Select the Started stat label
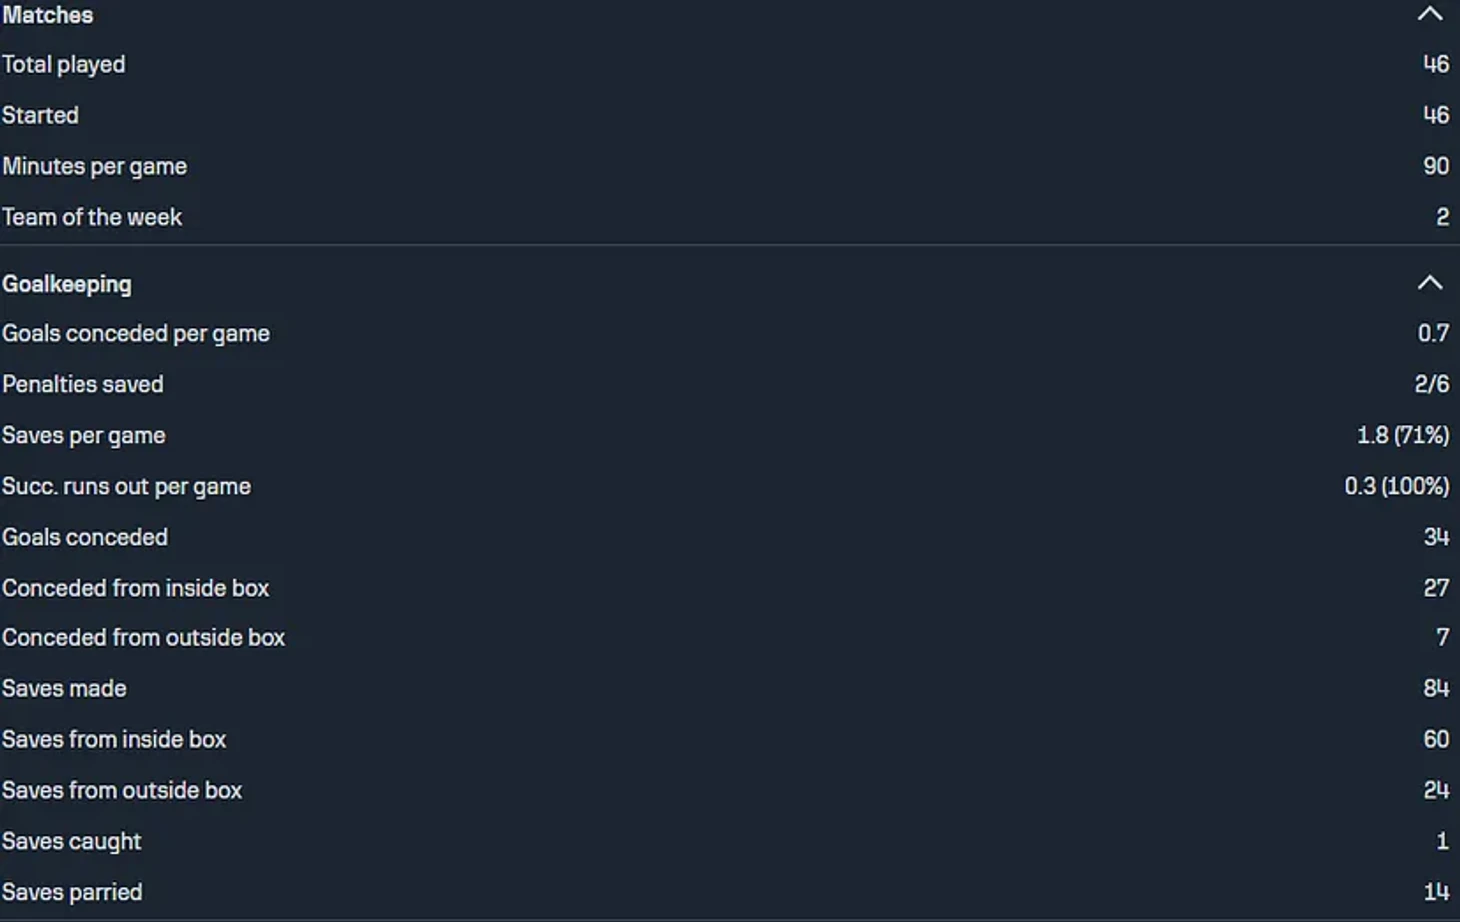Viewport: 1460px width, 922px height. tap(40, 115)
